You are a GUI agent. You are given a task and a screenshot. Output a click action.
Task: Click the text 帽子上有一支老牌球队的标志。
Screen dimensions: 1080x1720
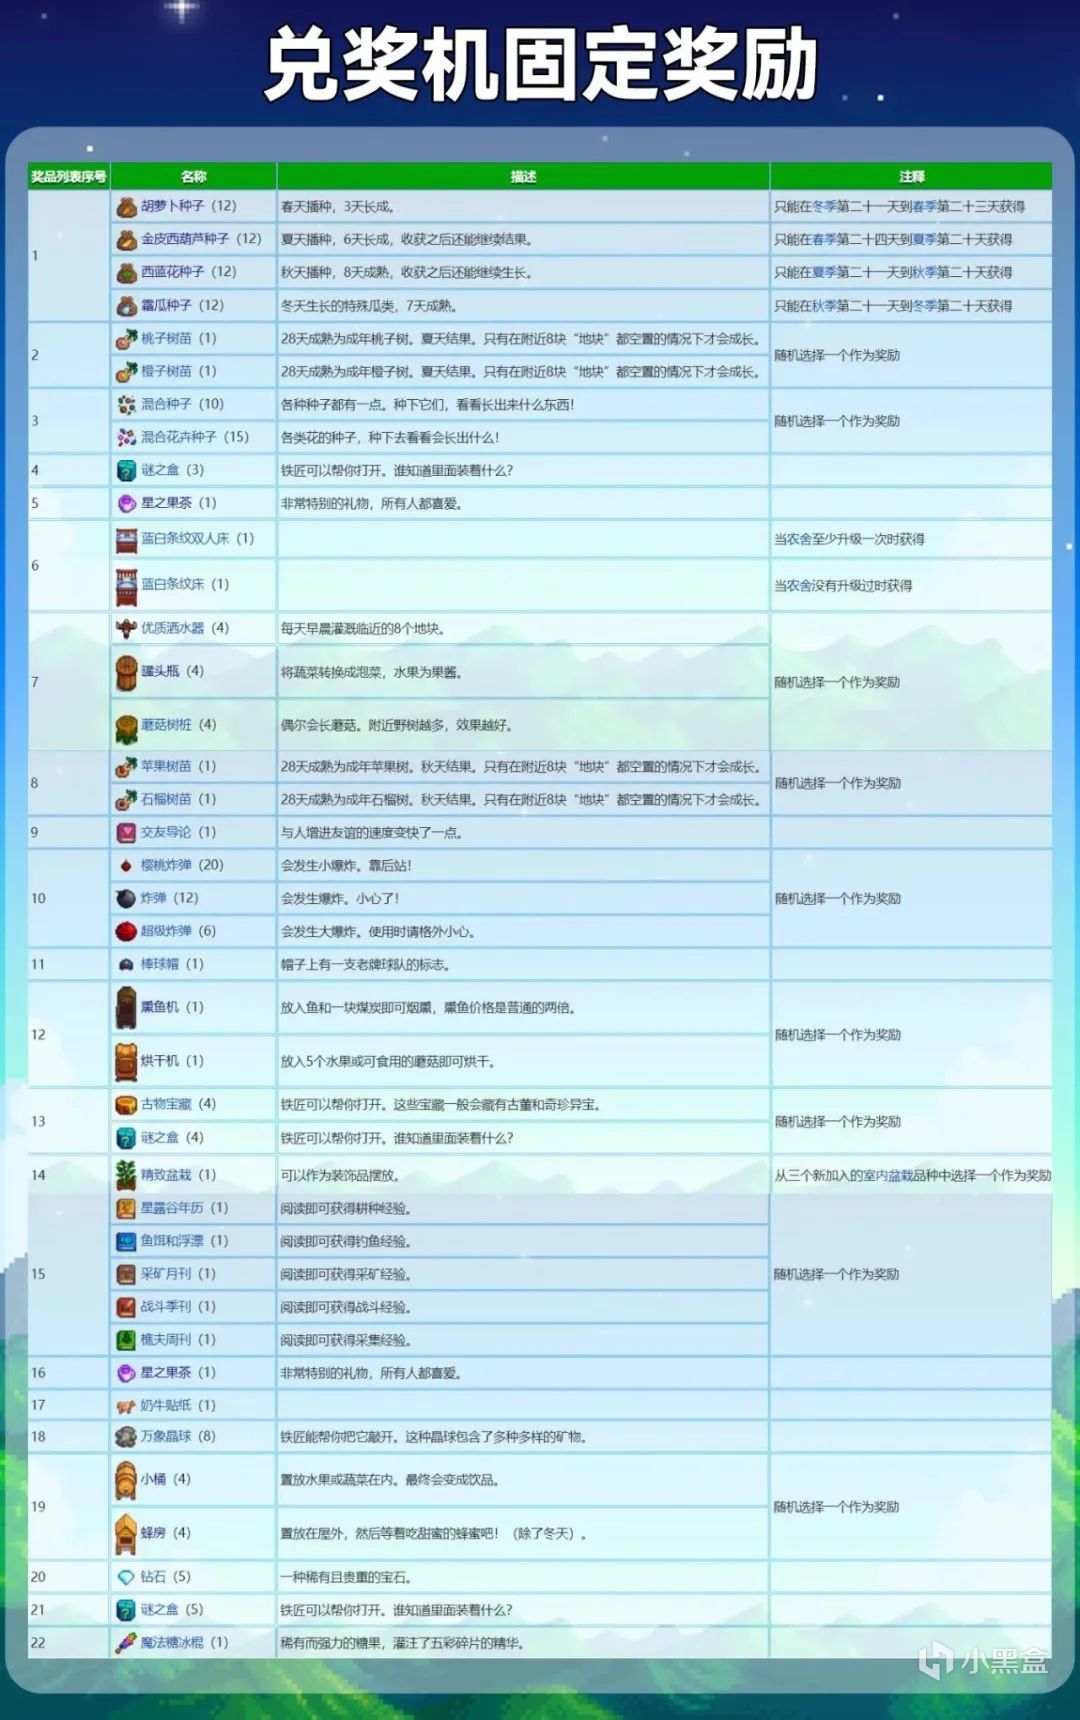pos(366,965)
